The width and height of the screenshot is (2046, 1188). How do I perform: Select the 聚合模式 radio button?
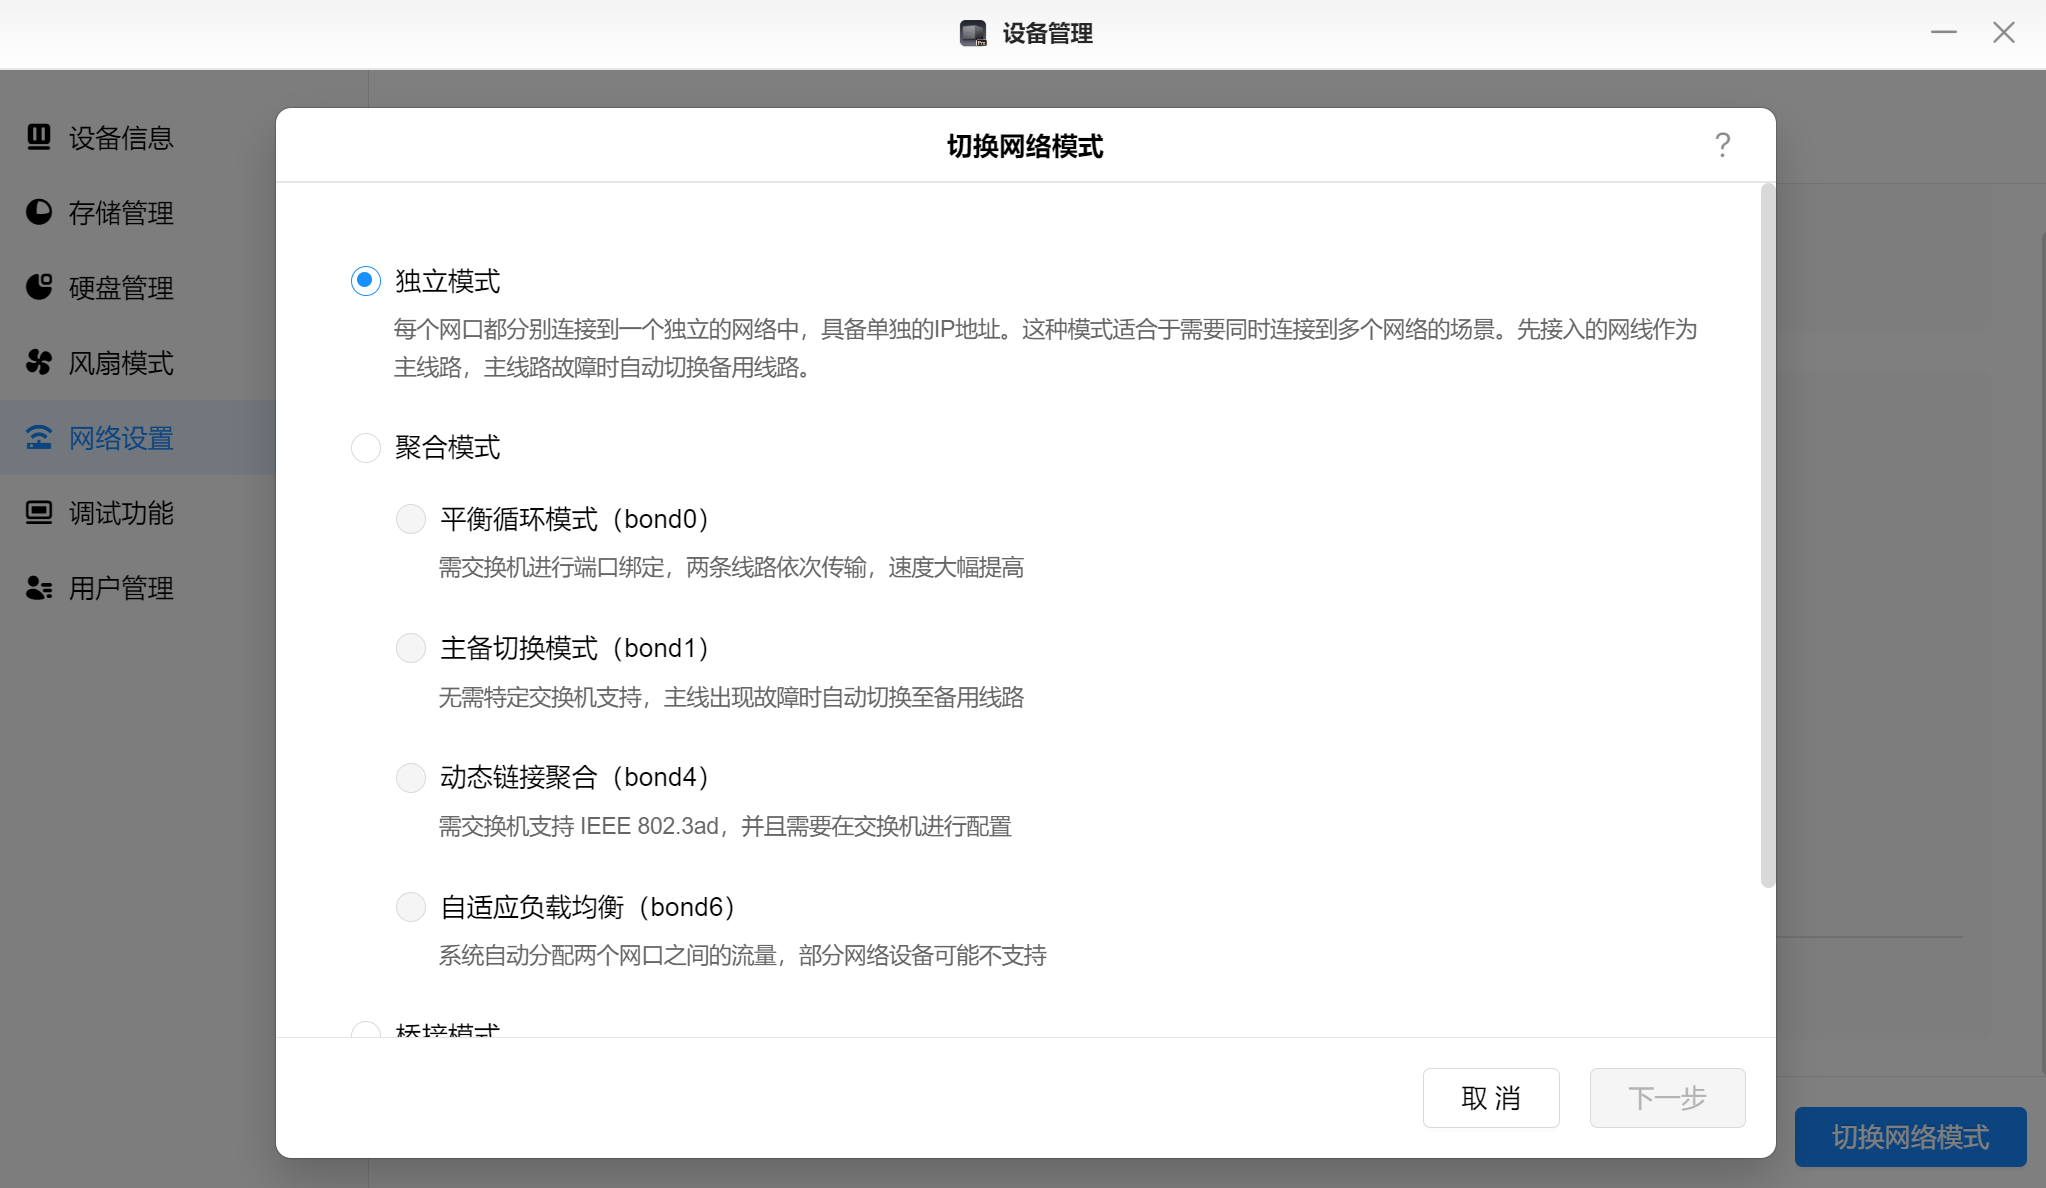tap(366, 447)
